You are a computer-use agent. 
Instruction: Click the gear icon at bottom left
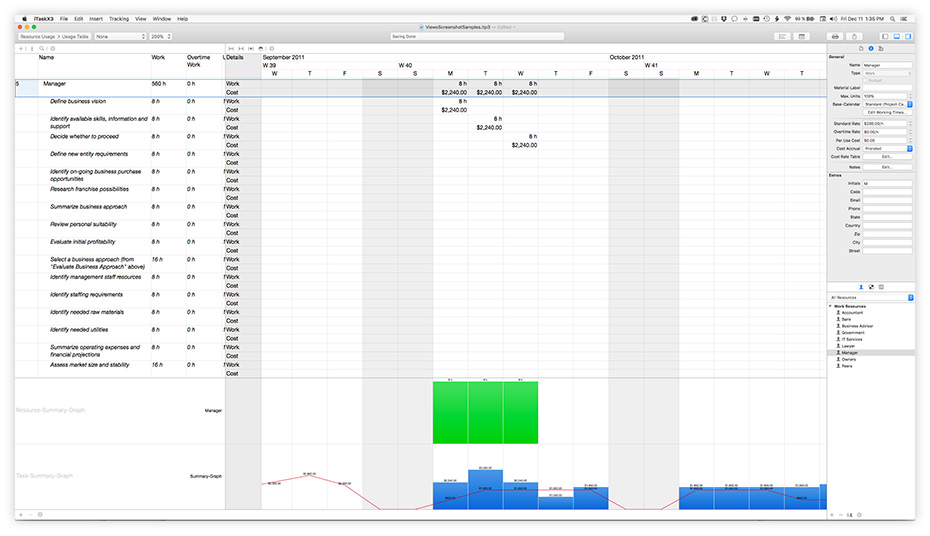click(x=40, y=515)
